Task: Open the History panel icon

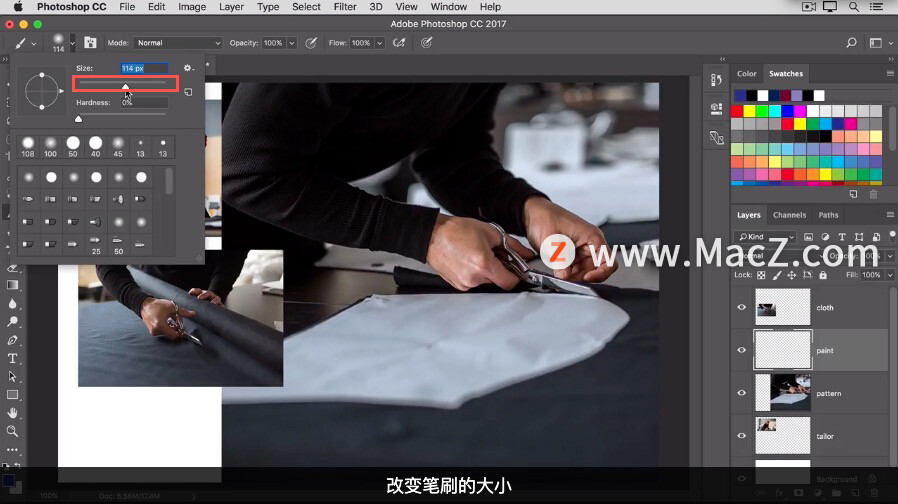Action: 716,80
